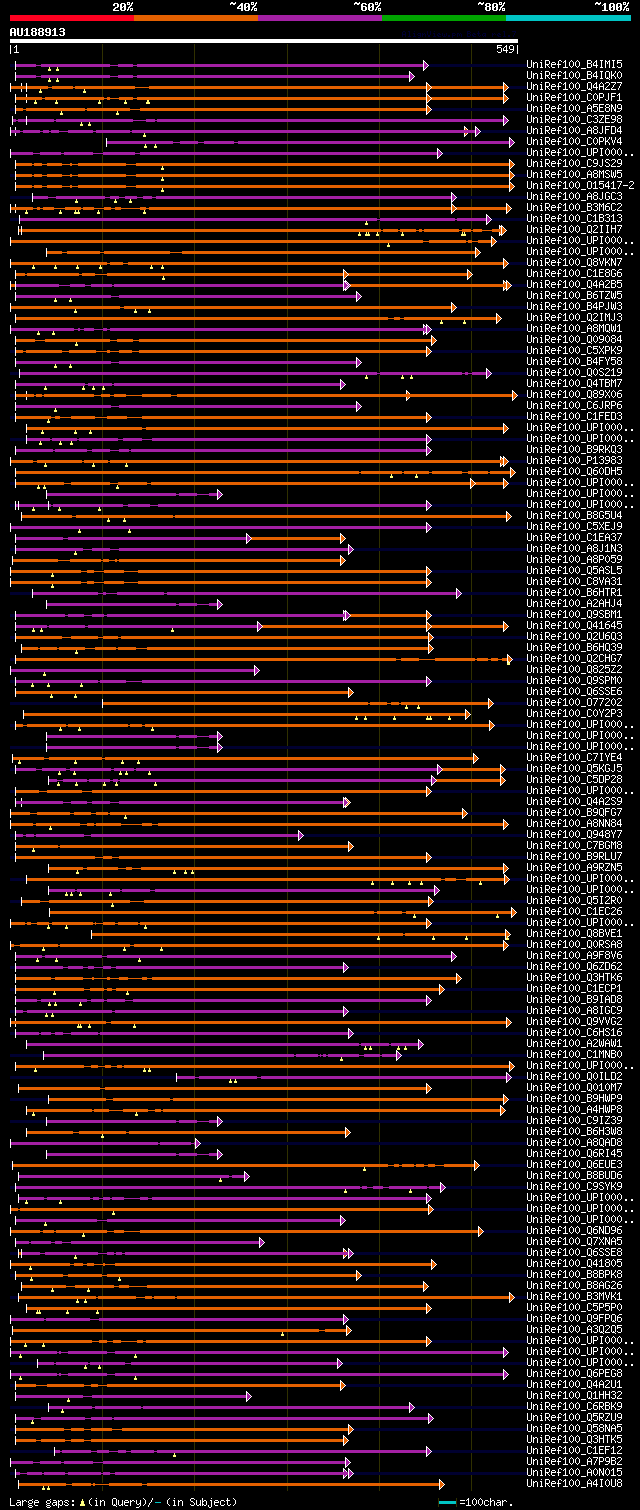Open hit UniRef100_P13983
The image size is (640, 1510).
(x=574, y=460)
